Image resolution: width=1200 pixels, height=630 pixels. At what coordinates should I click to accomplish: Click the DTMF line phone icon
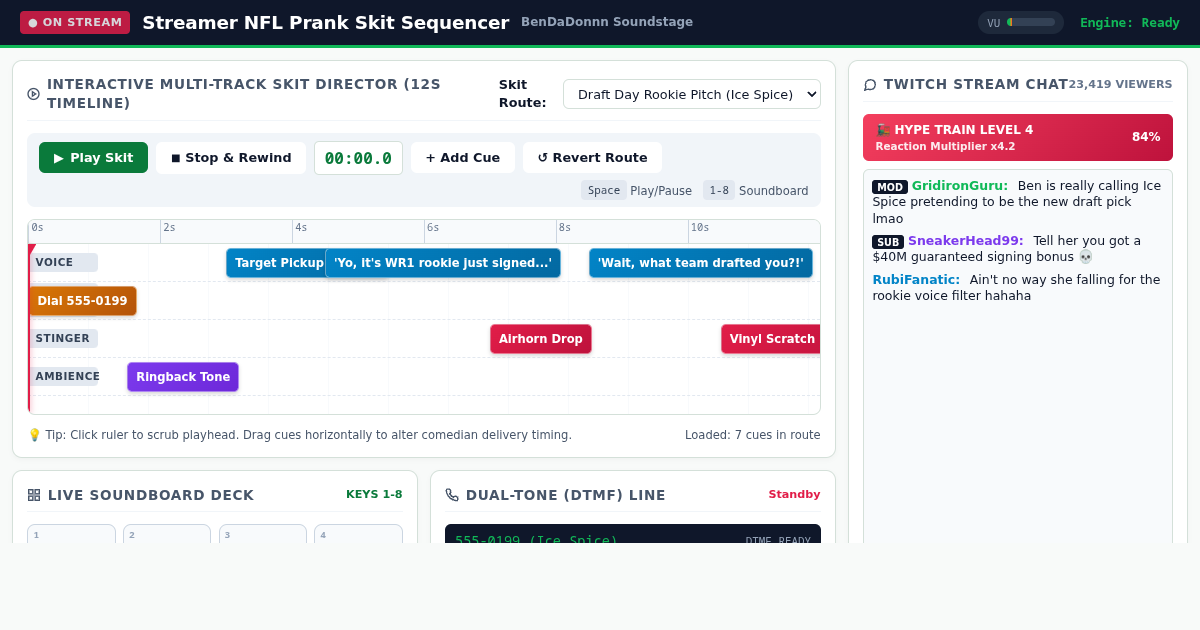pos(452,495)
